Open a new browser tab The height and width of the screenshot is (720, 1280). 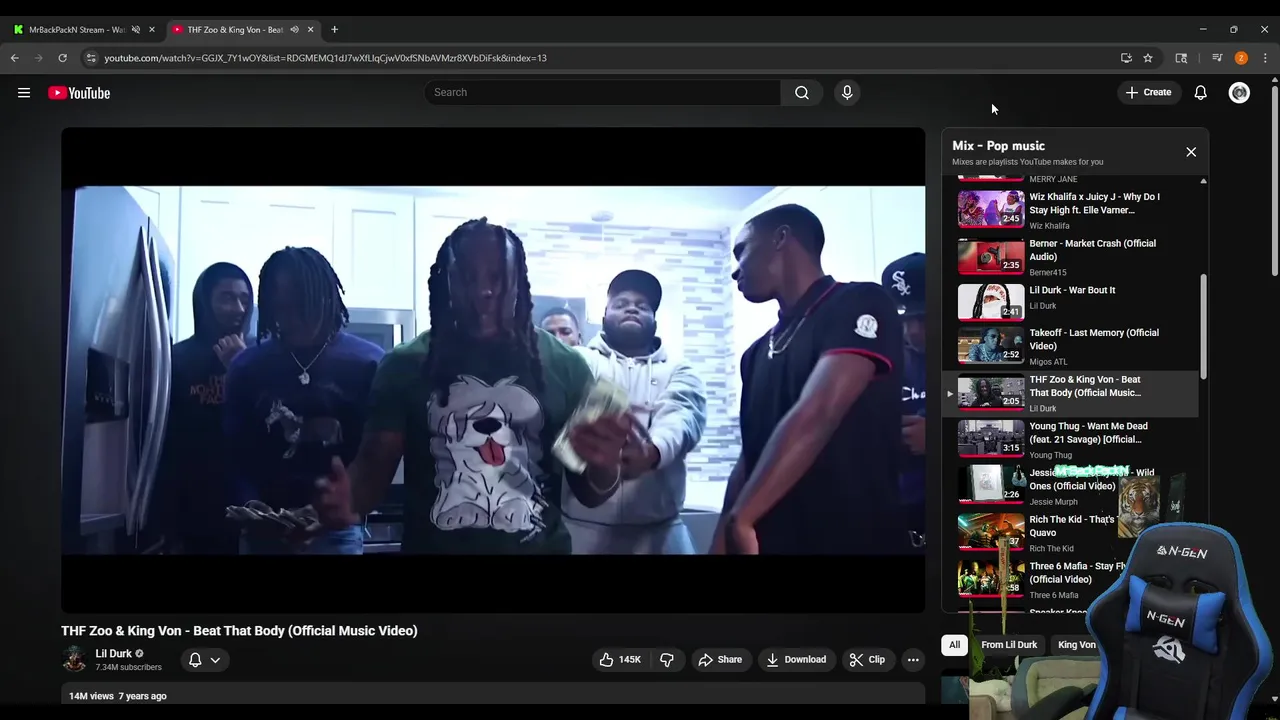pyautogui.click(x=334, y=30)
